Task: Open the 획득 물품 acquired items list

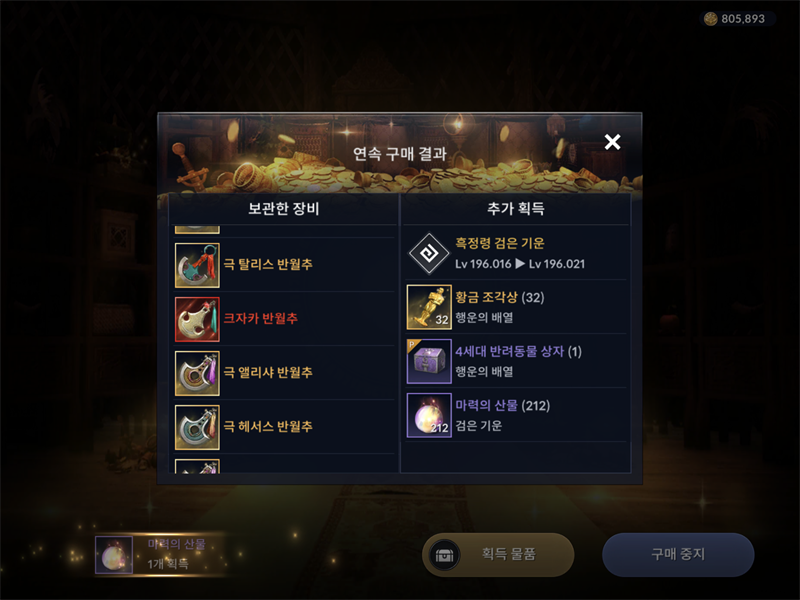Action: tap(498, 555)
